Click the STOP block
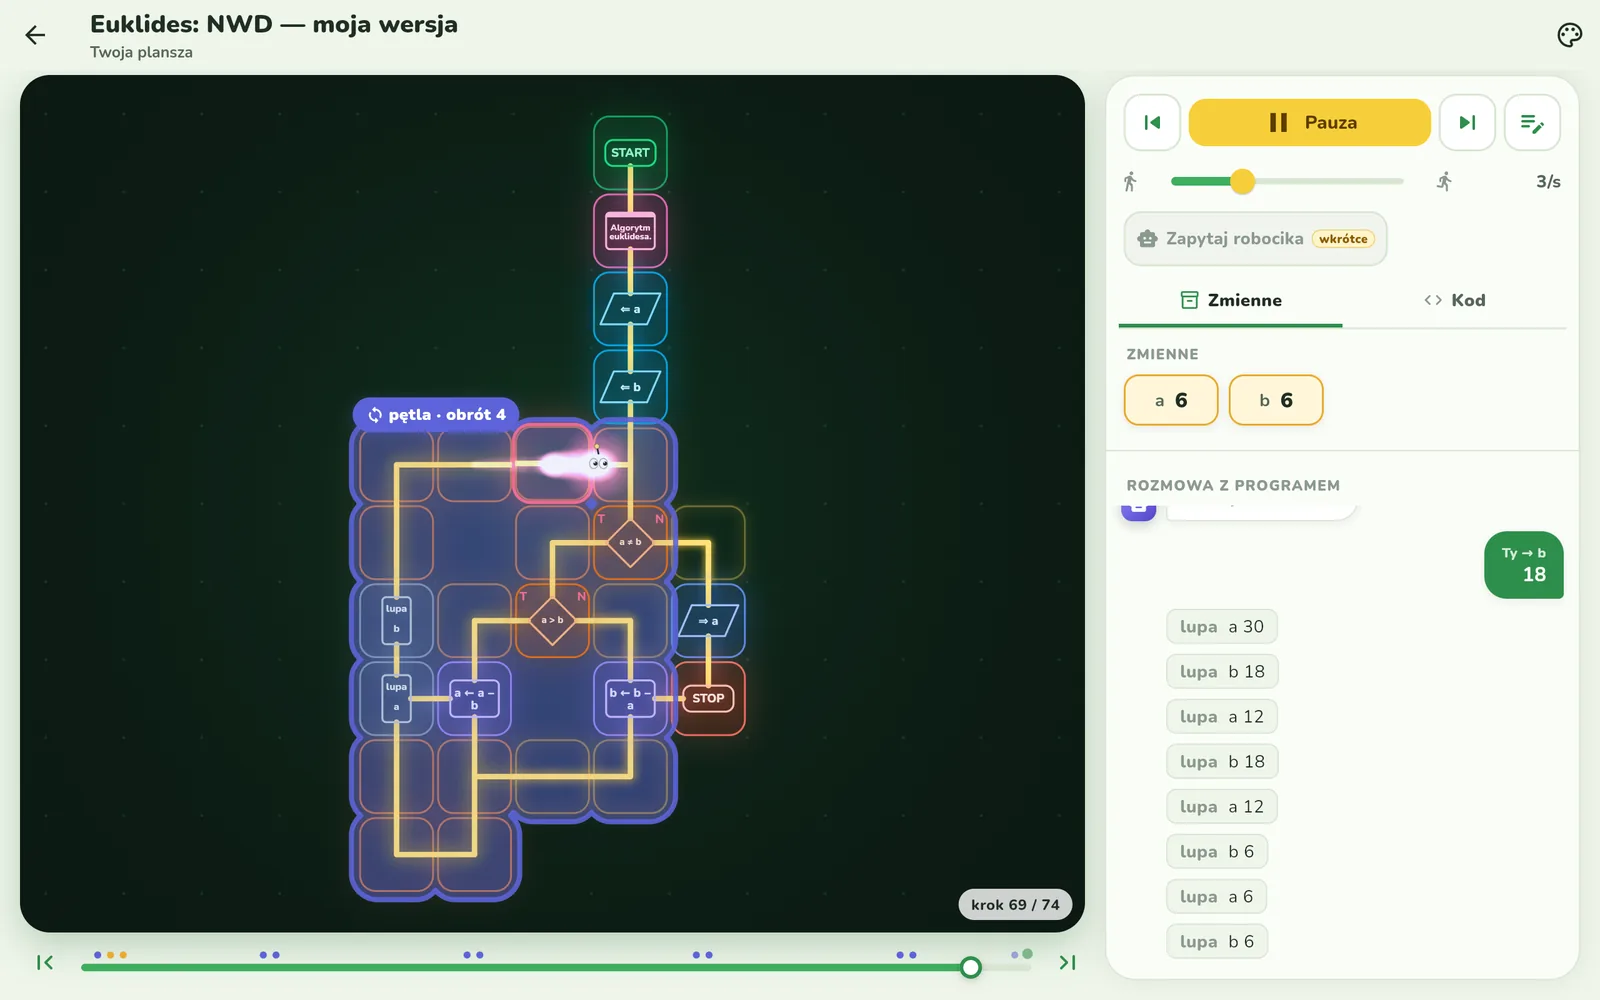This screenshot has width=1600, height=1000. (x=708, y=698)
